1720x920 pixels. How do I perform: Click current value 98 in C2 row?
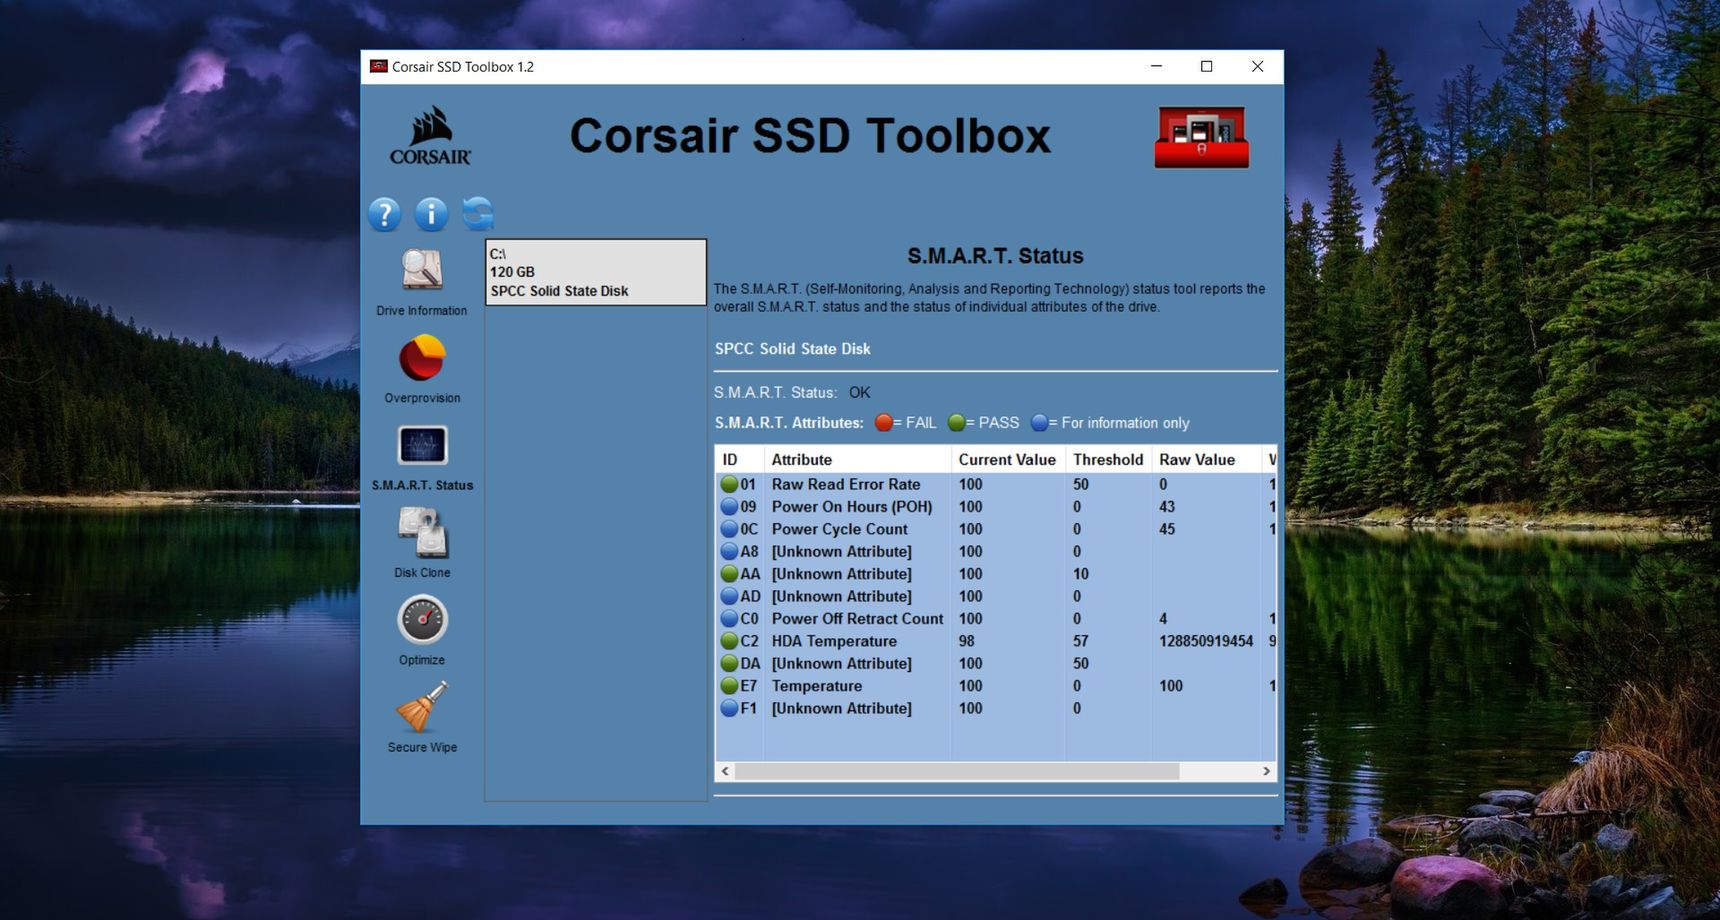point(967,641)
